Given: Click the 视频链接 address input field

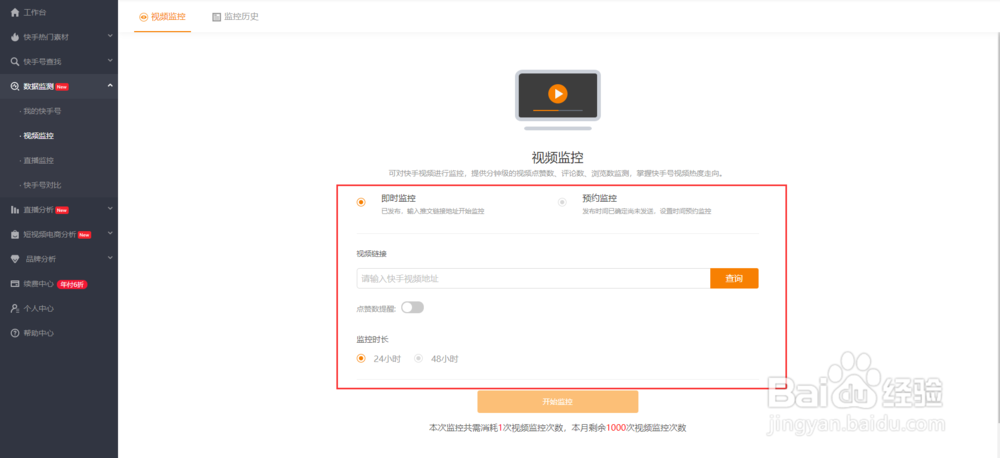Looking at the screenshot, I should 533,279.
